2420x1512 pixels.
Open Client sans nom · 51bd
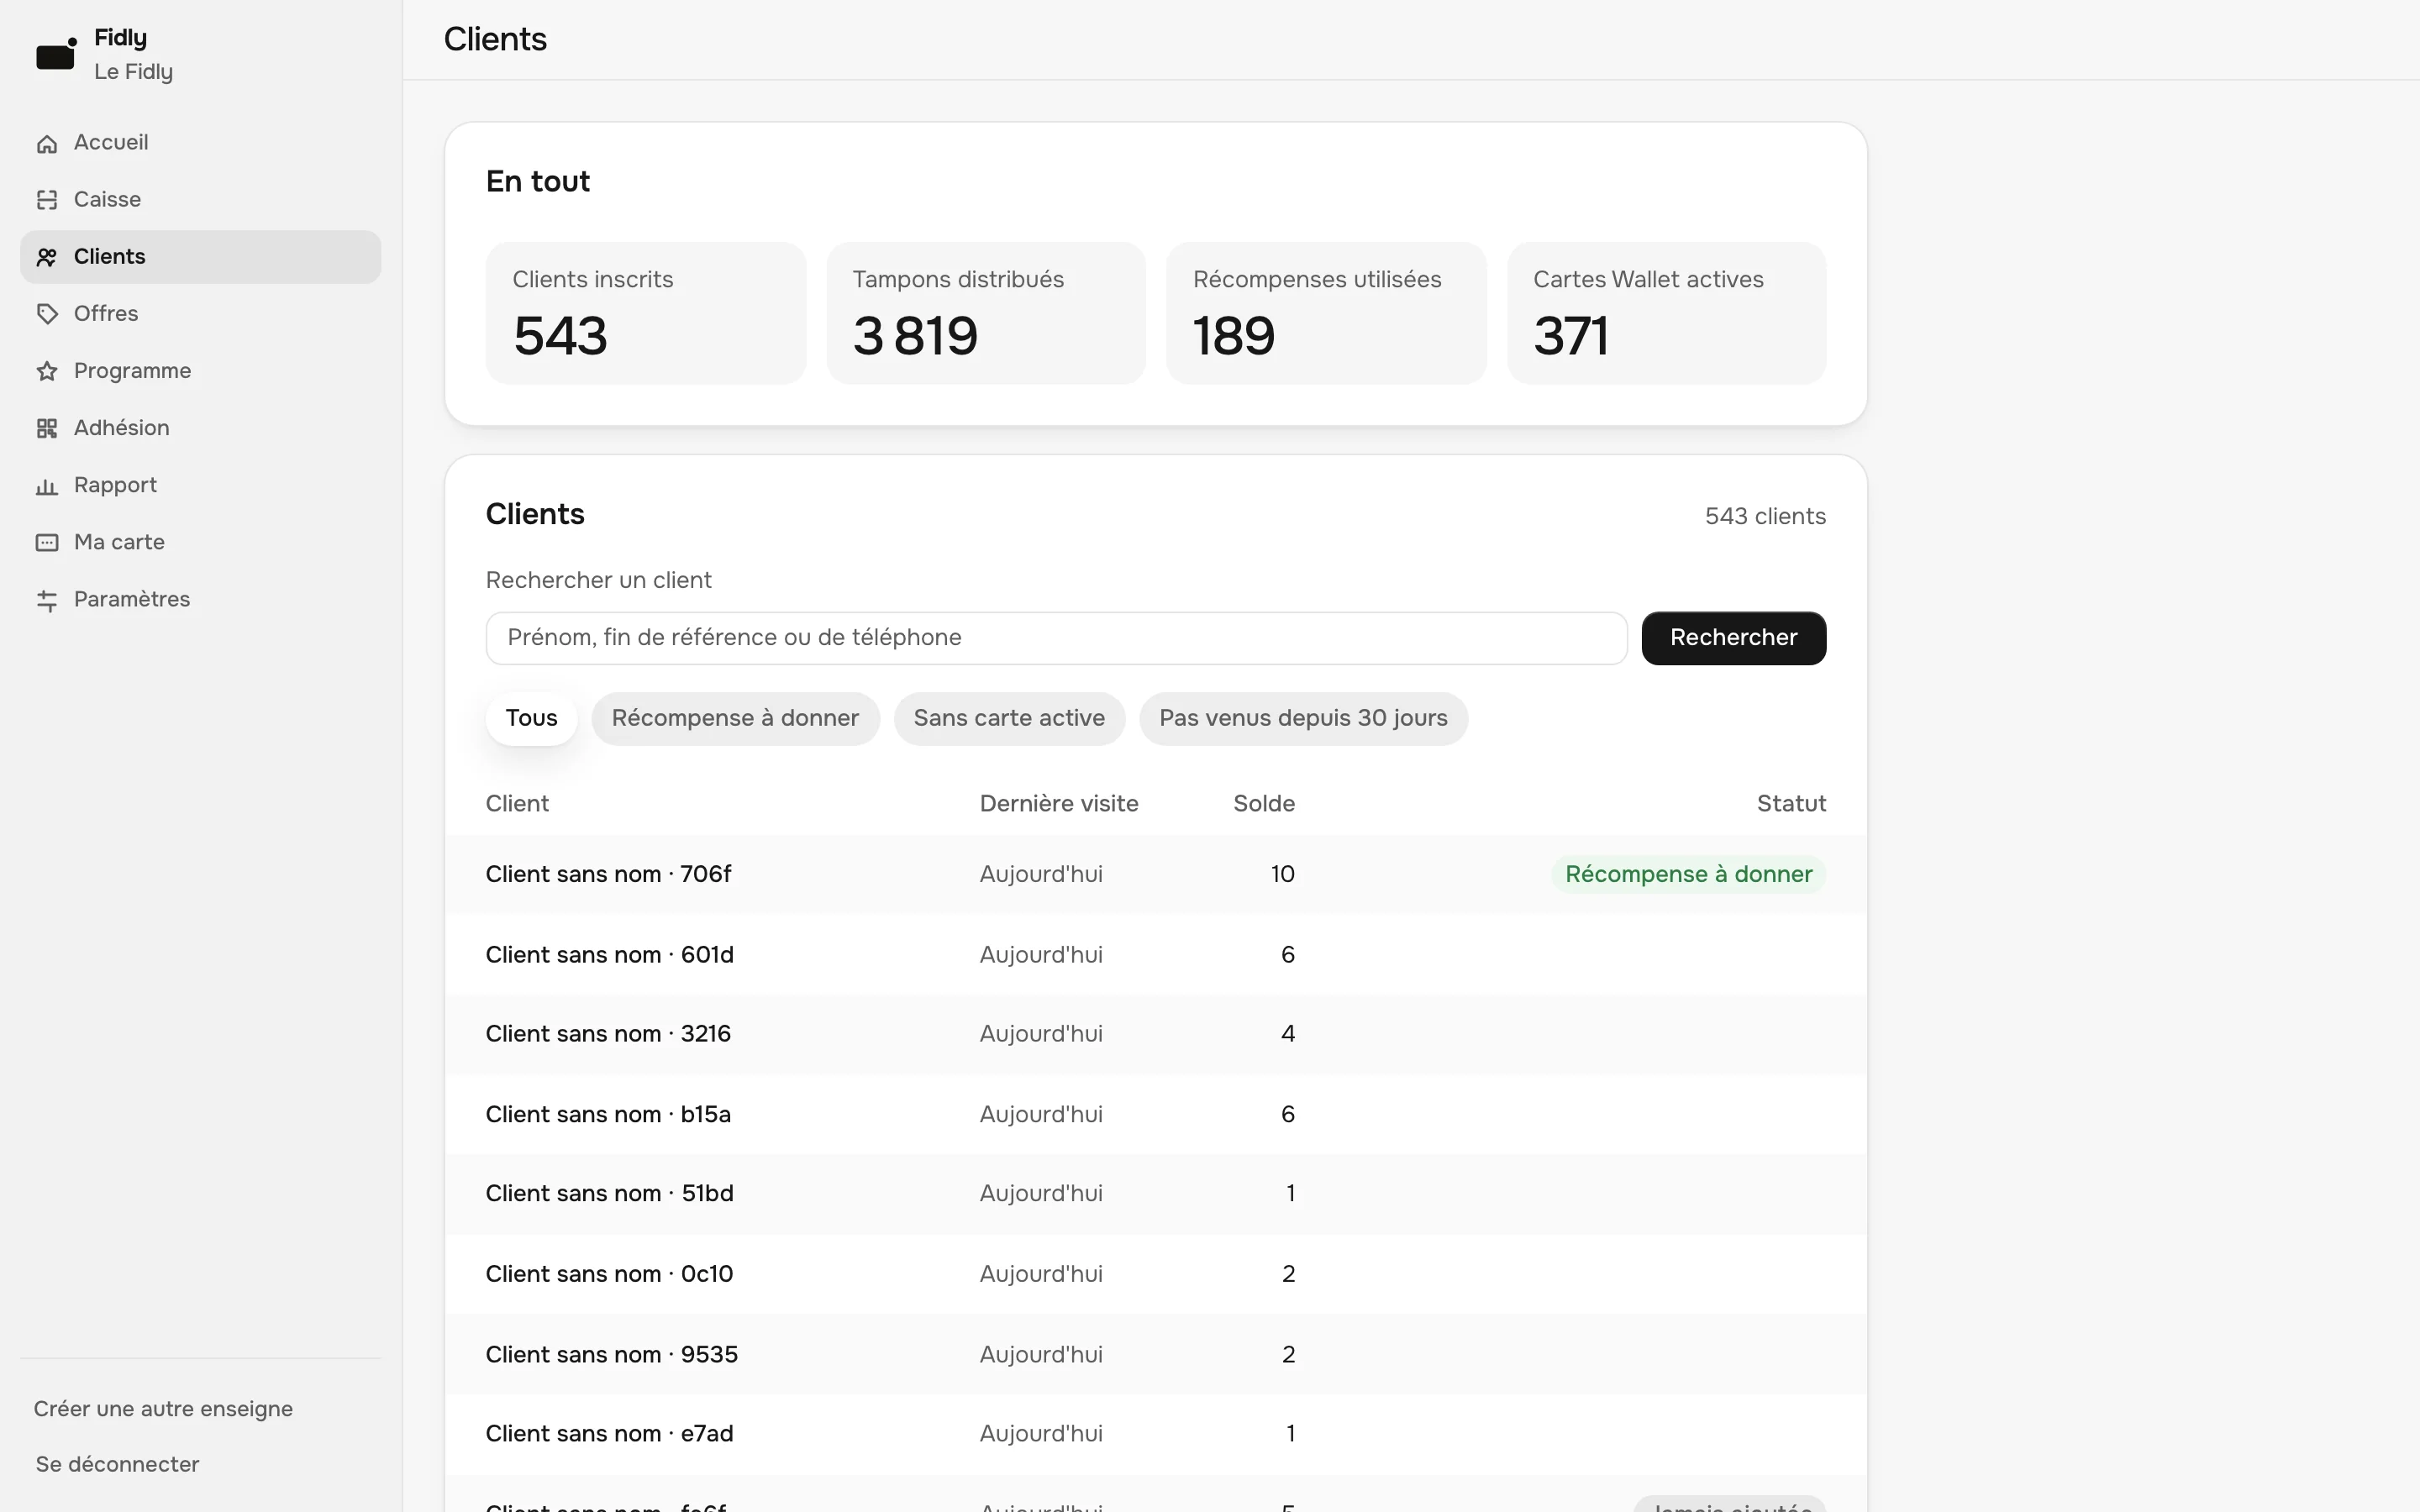coord(1156,1194)
